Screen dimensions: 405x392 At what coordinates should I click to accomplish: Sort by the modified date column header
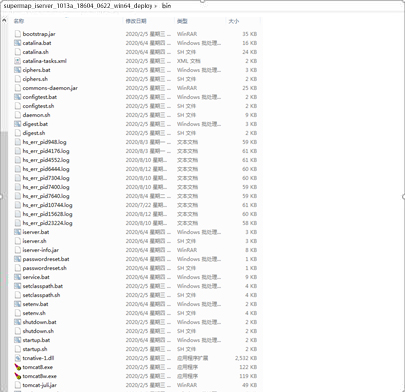click(x=136, y=21)
